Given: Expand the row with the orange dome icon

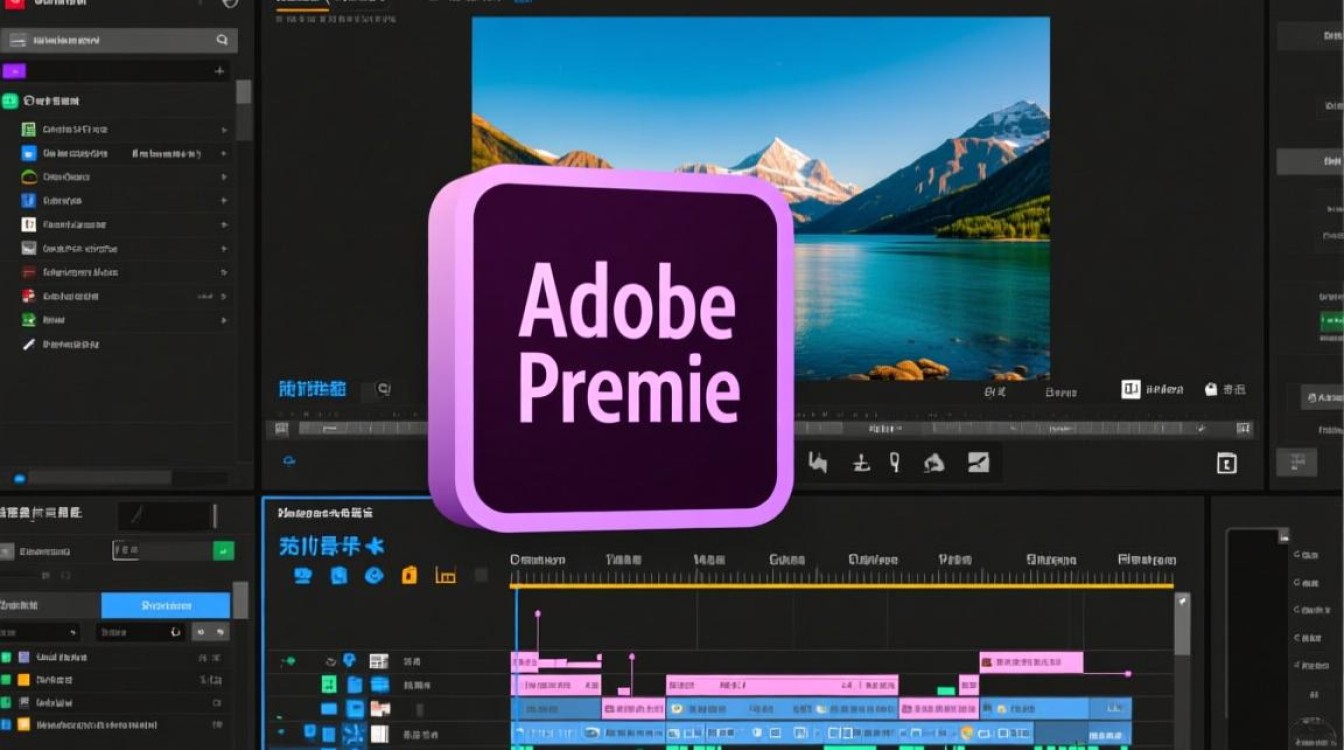Looking at the screenshot, I should coord(223,177).
